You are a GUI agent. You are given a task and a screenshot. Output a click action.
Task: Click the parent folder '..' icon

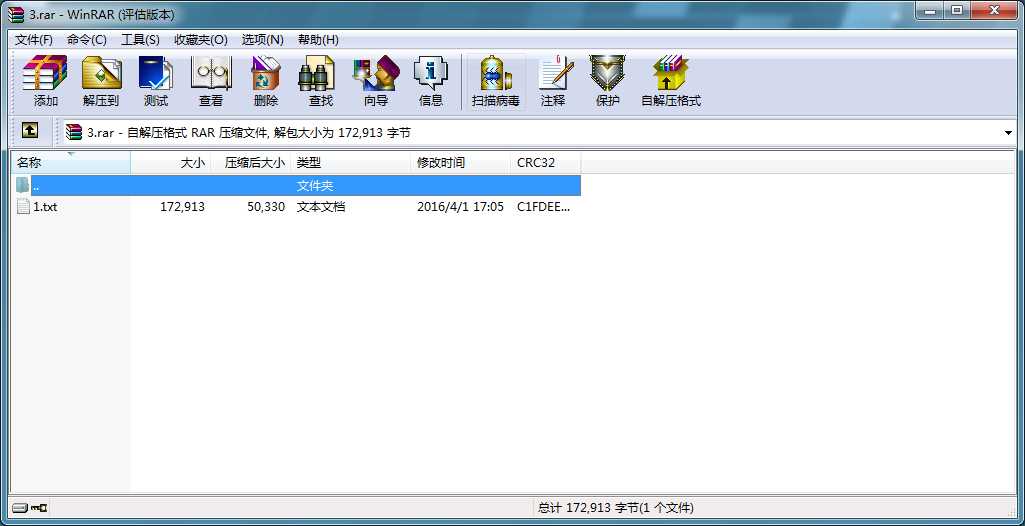coord(23,185)
